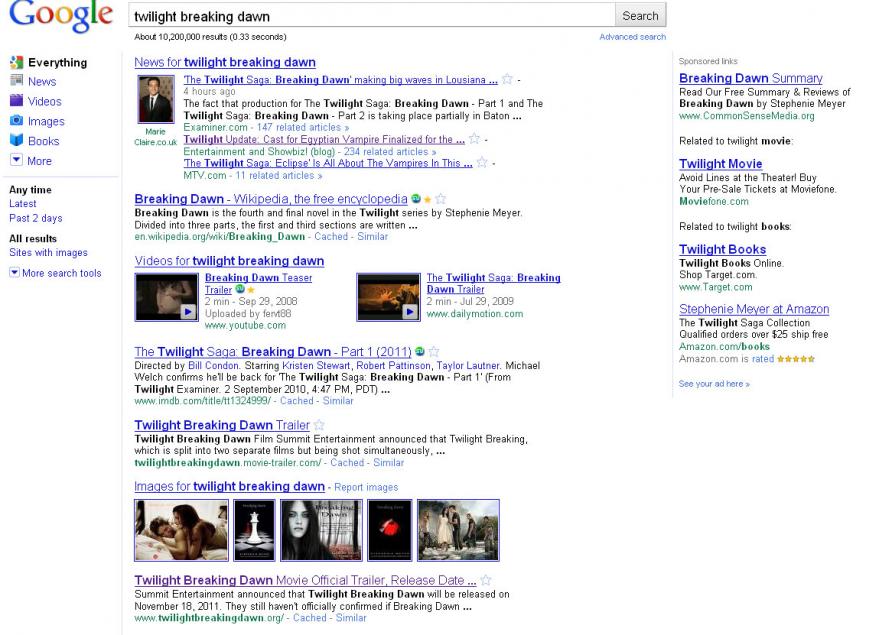Open 11 related articles MTV link

click(279, 175)
